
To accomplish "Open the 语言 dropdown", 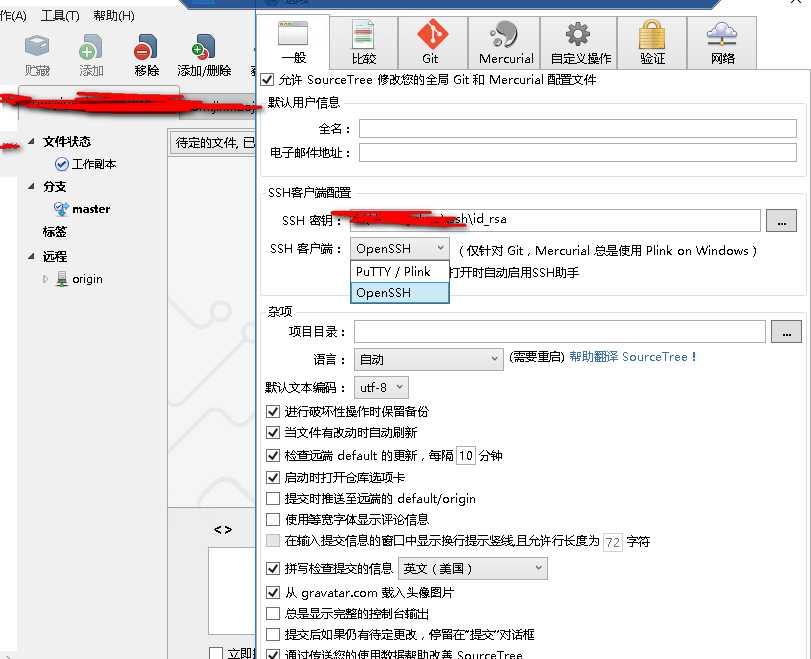I will pyautogui.click(x=429, y=359).
